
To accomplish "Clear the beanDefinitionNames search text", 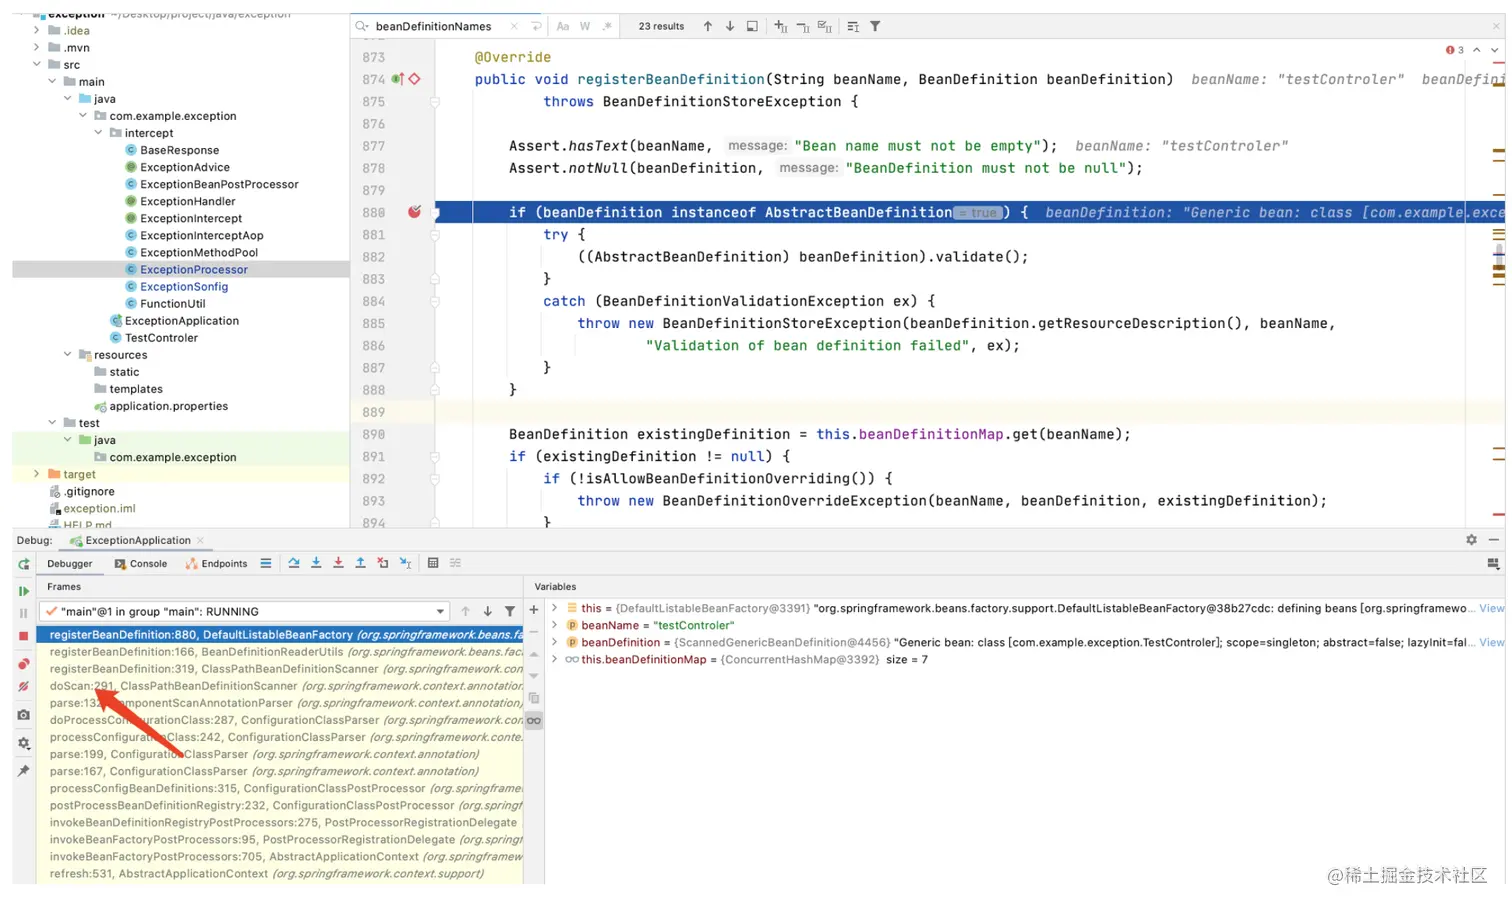I will coord(514,26).
